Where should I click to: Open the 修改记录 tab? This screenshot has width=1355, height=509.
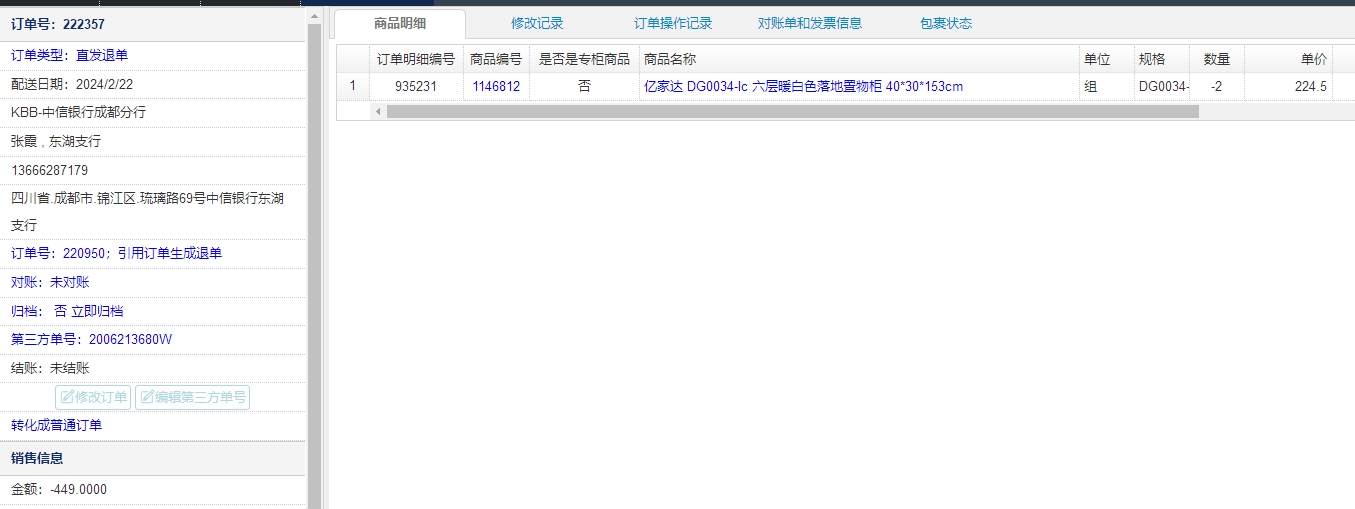(x=537, y=24)
